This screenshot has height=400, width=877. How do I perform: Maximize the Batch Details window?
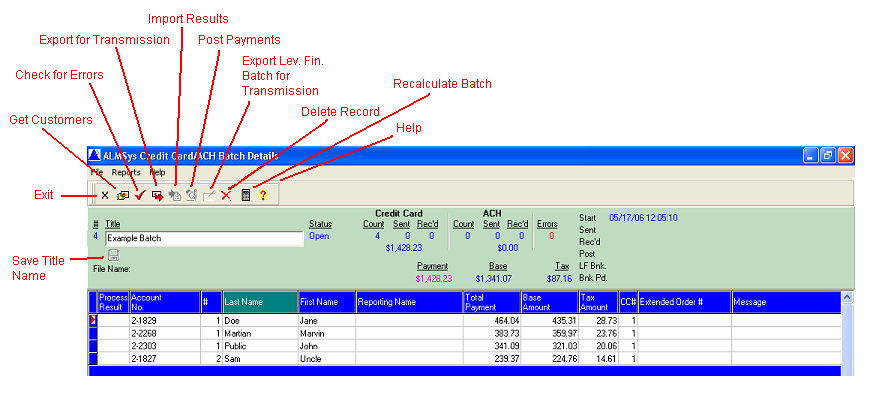(828, 156)
